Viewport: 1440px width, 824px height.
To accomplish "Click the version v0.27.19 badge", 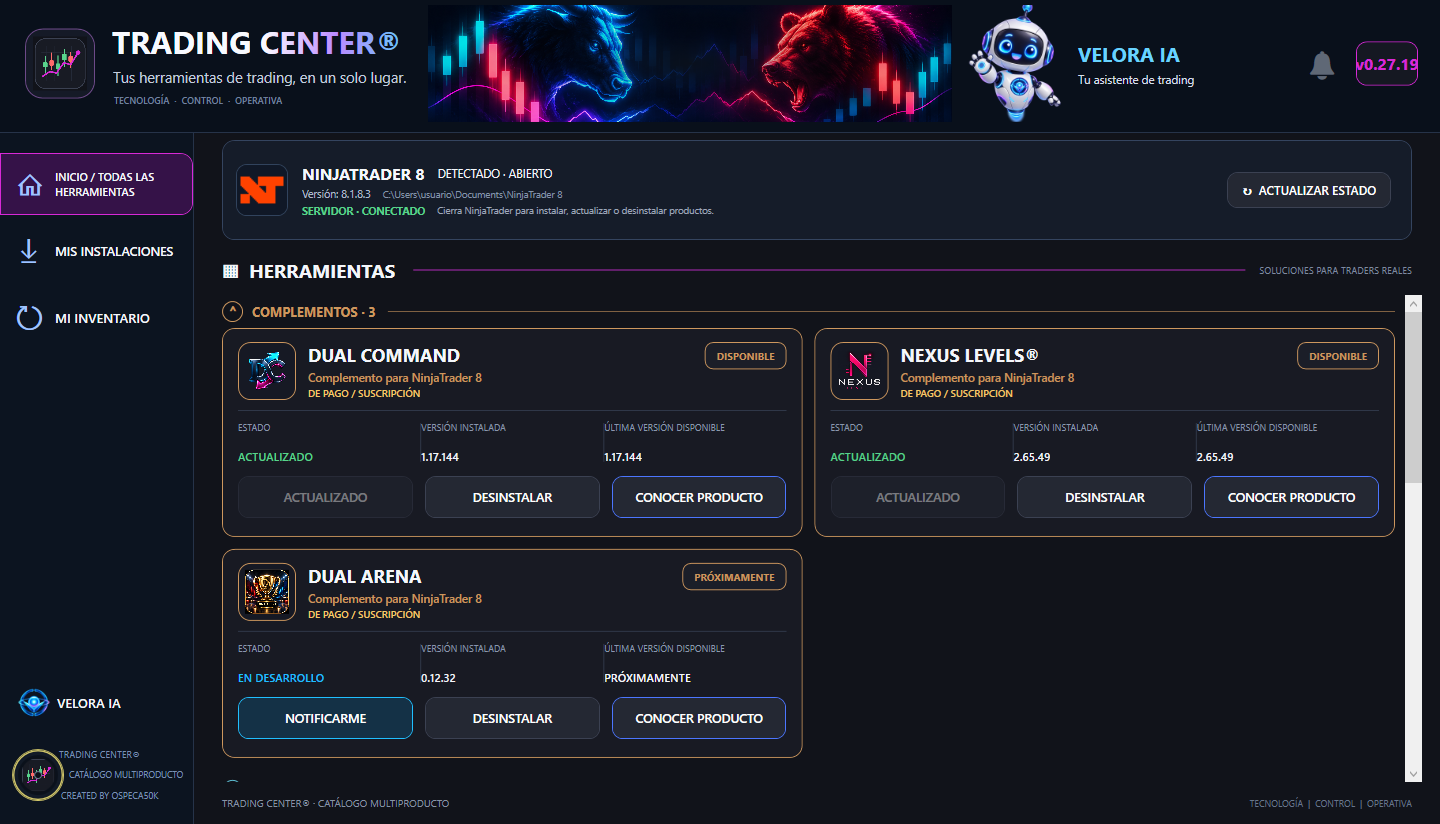I will pyautogui.click(x=1386, y=64).
